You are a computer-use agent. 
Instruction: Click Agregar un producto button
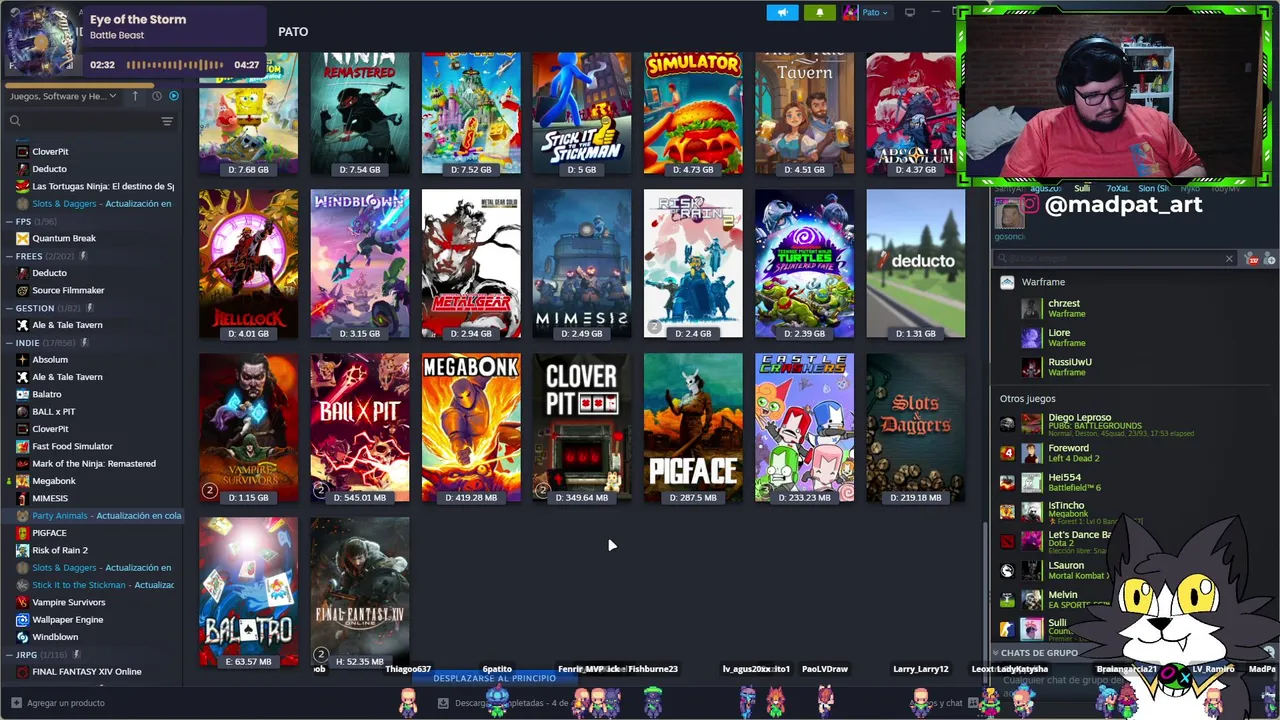56,703
